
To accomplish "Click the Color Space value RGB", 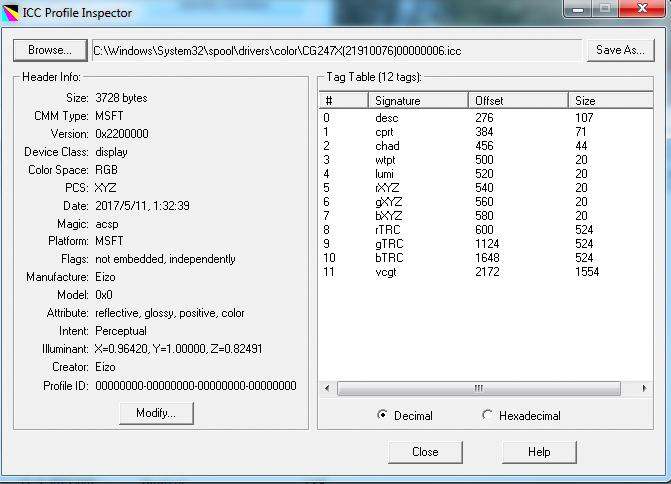I will click(x=106, y=170).
